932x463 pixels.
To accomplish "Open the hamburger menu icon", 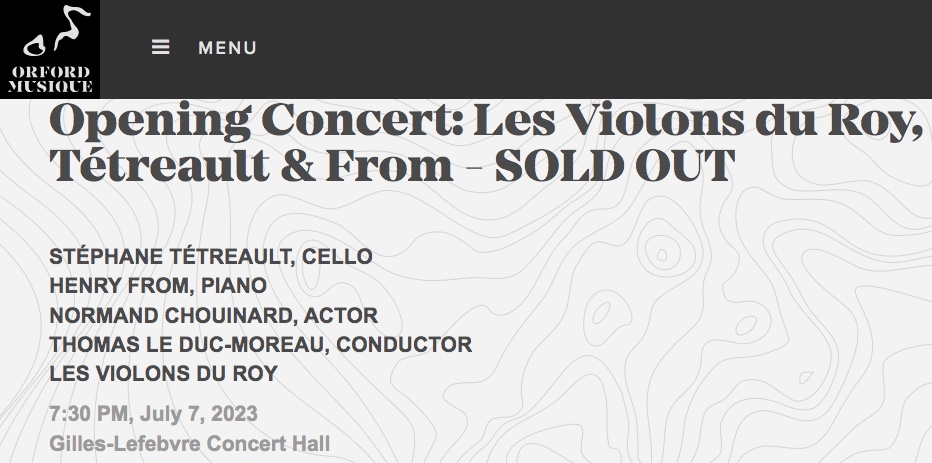I will pyautogui.click(x=160, y=47).
